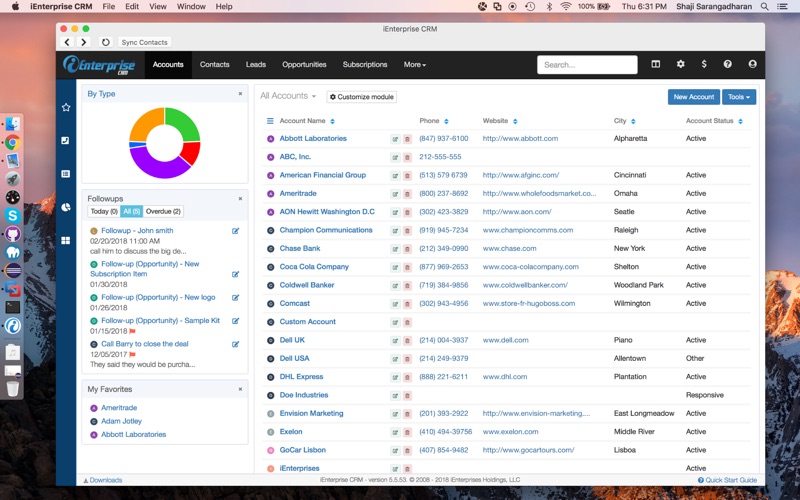Open the iEnterprise logo in navbar
800x500 pixels.
[99, 65]
